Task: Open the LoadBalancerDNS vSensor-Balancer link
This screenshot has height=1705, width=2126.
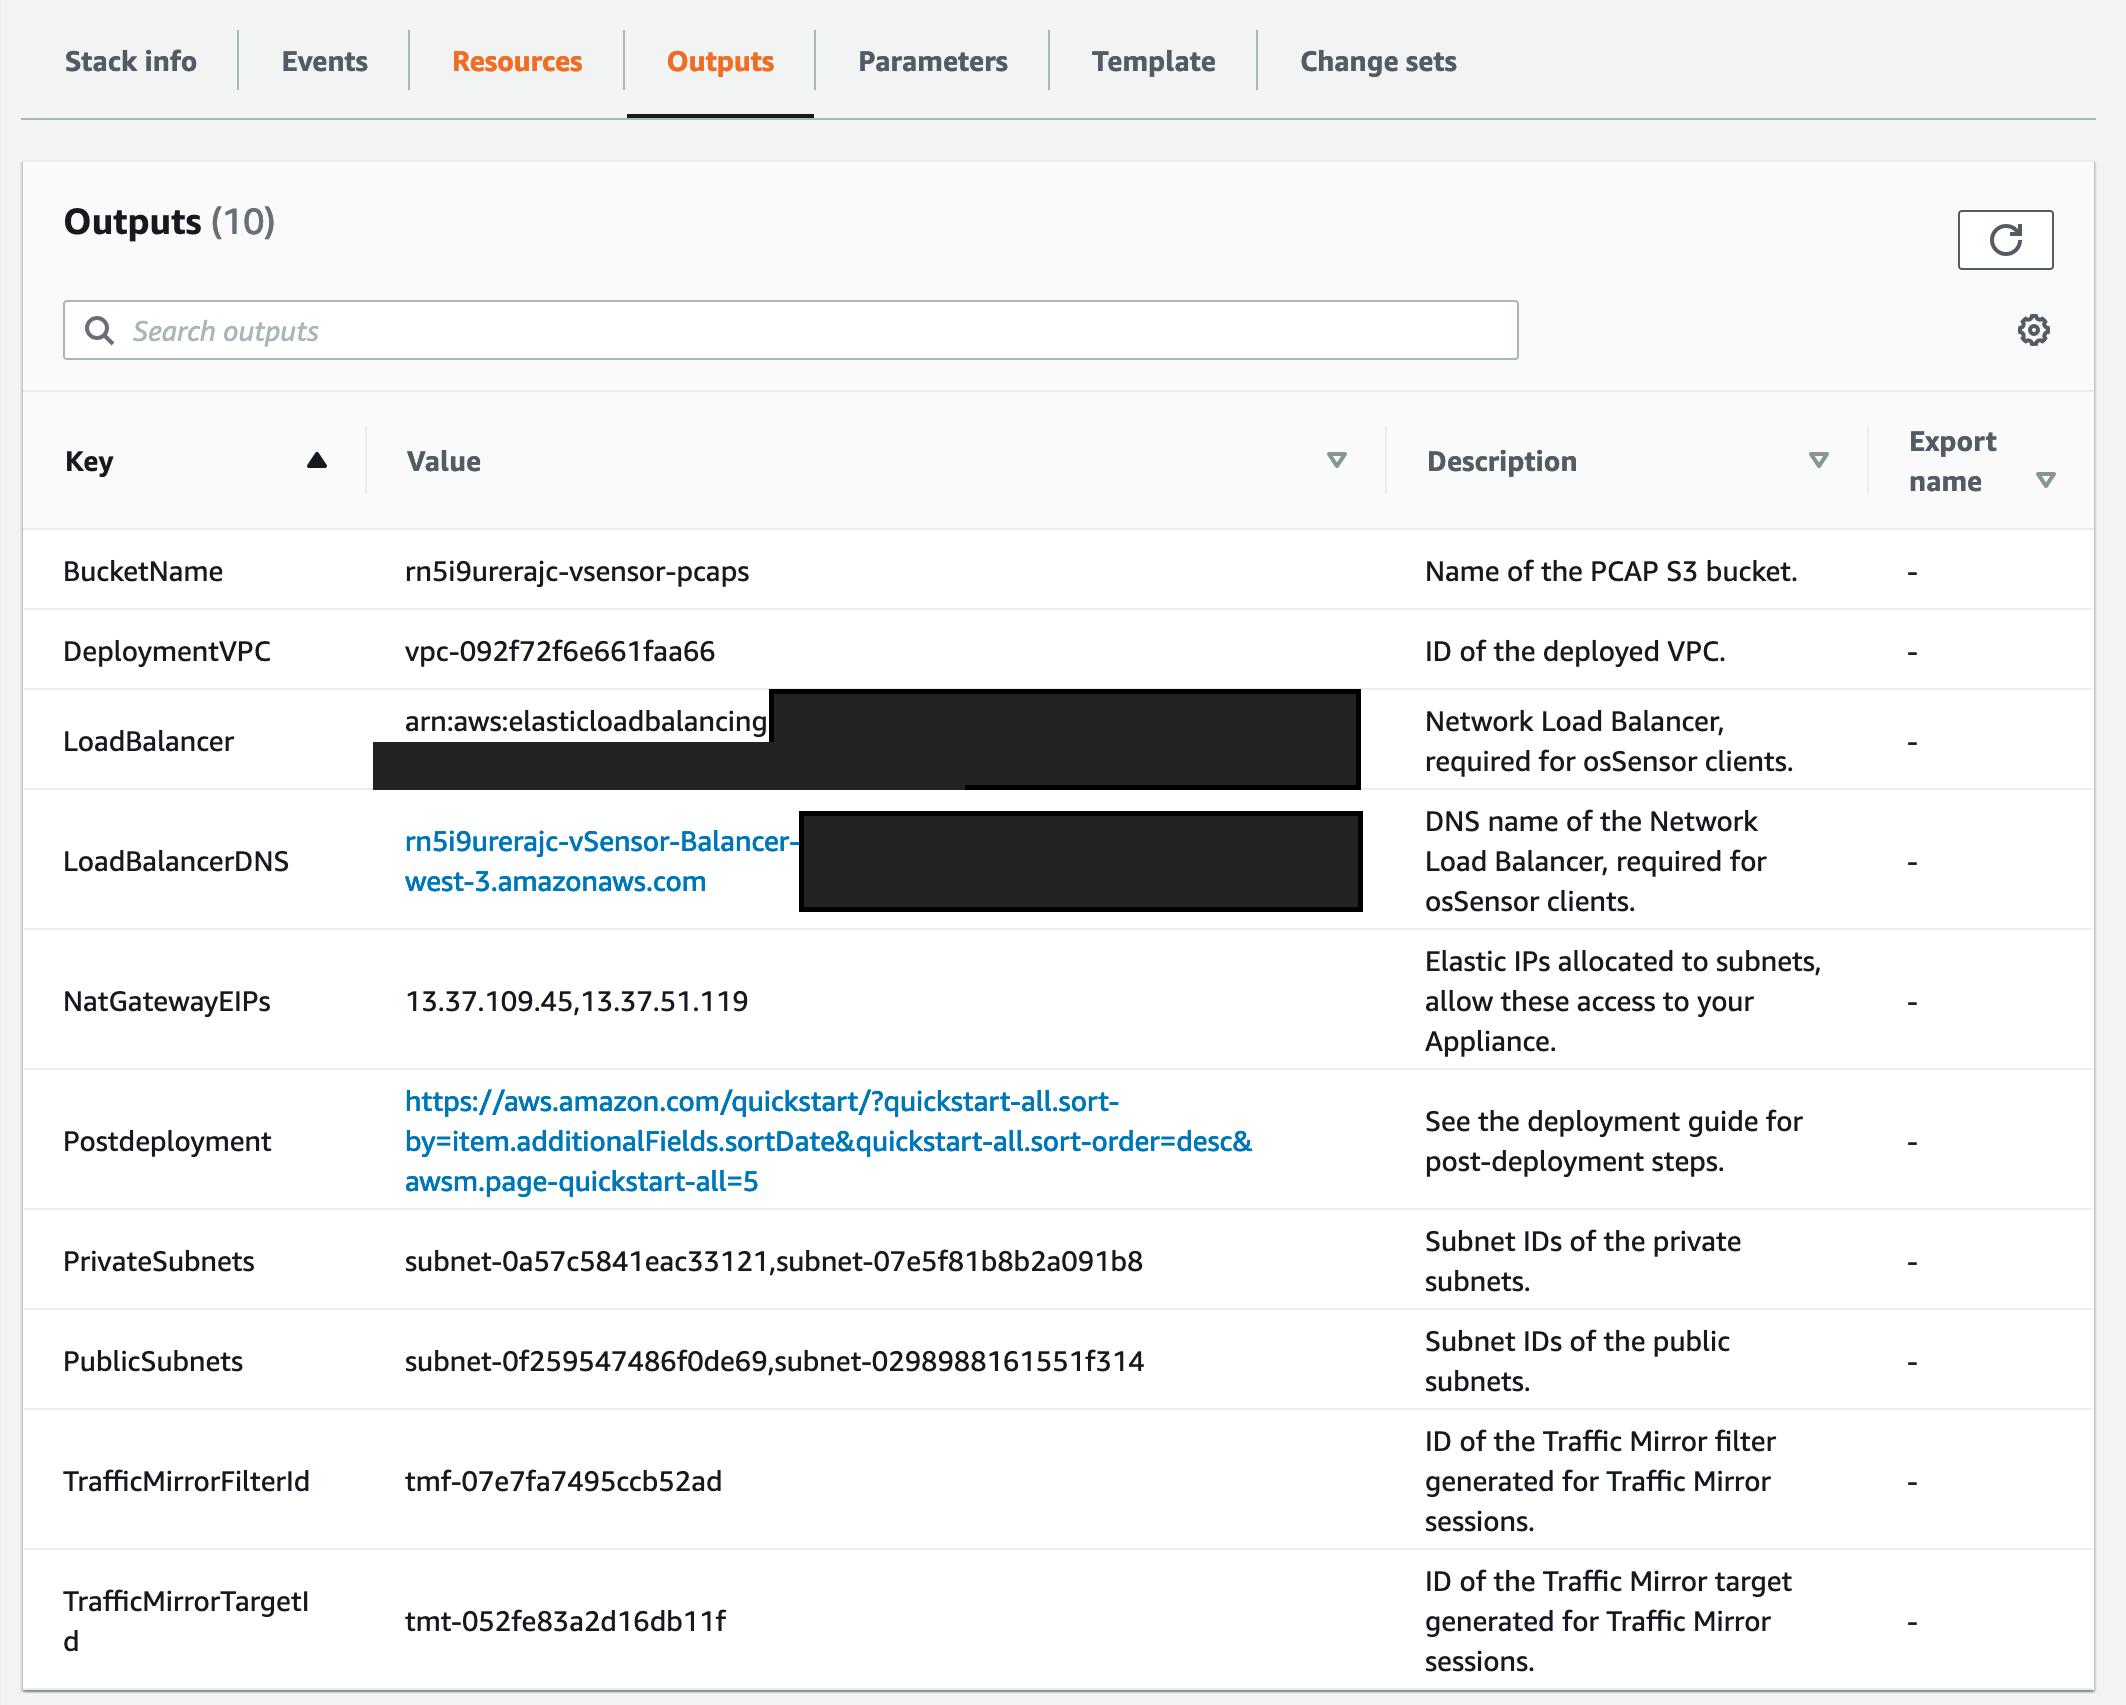Action: (601, 861)
